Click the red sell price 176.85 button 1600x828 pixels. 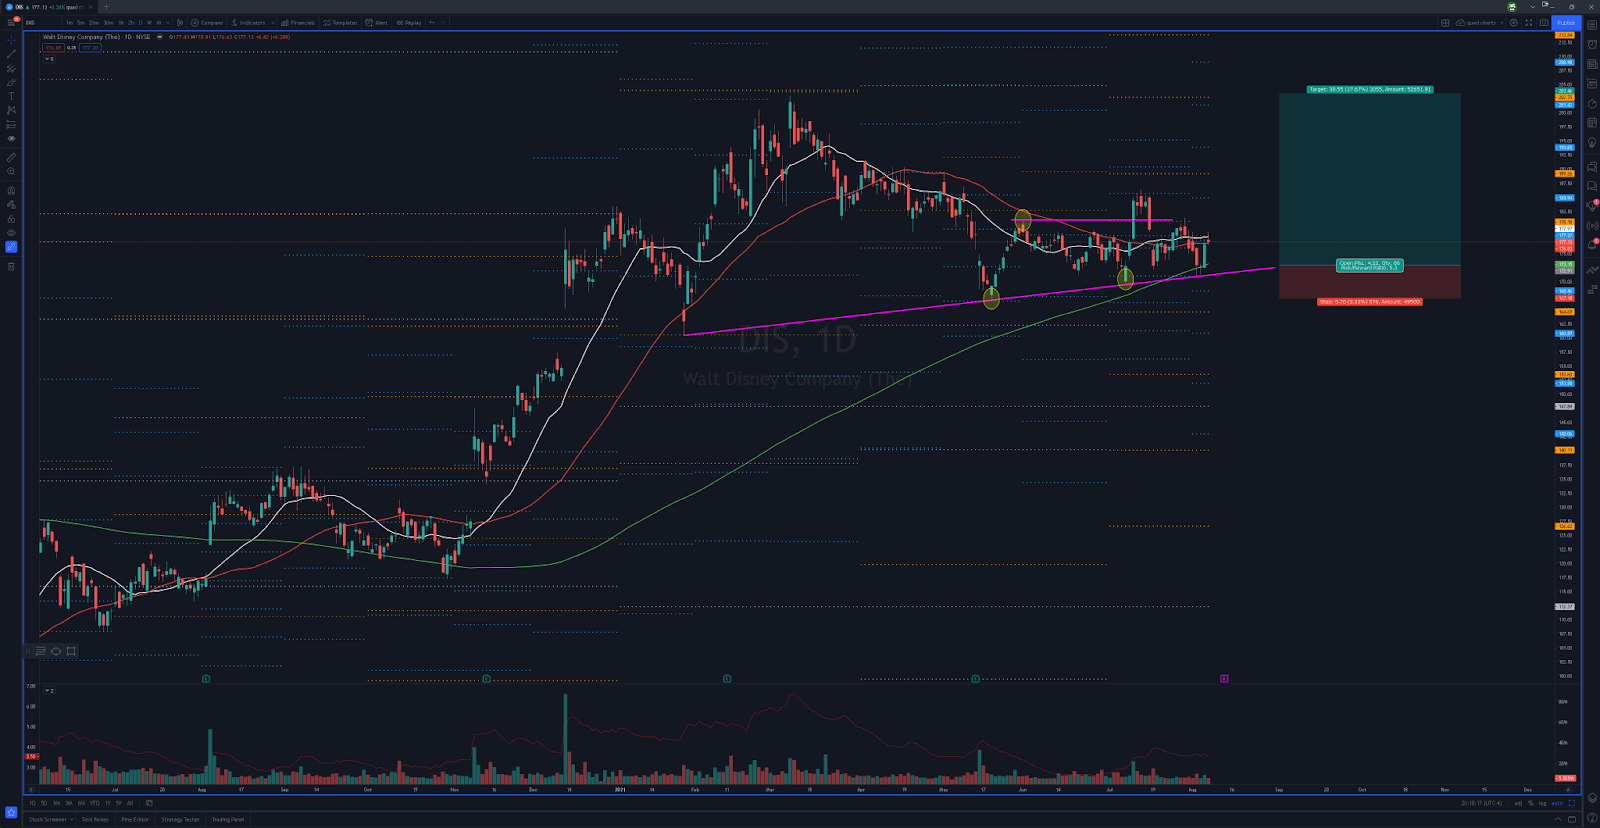click(x=53, y=47)
